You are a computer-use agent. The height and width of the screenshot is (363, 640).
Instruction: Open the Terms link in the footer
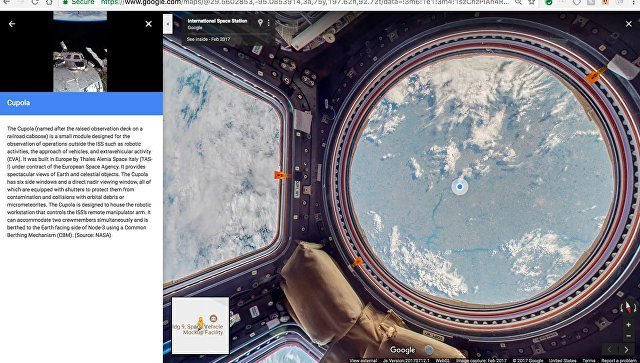click(589, 361)
